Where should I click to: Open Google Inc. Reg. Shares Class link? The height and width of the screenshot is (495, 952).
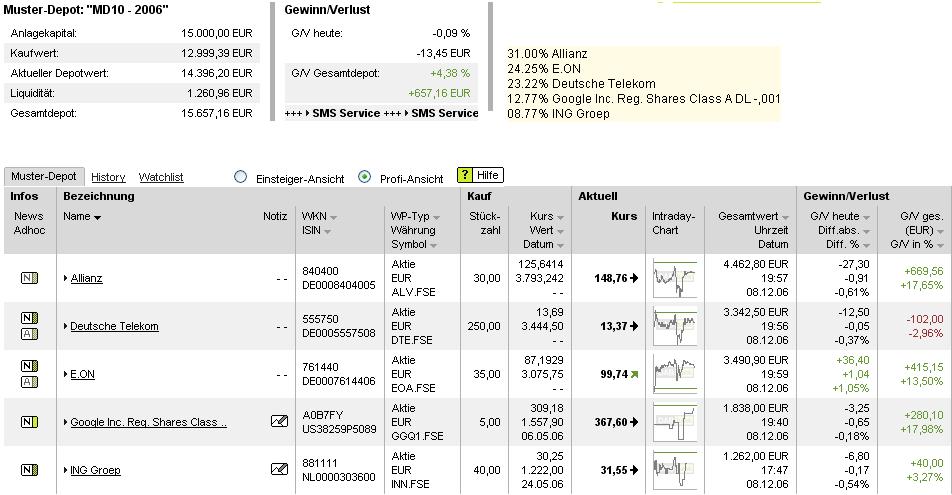(x=148, y=422)
